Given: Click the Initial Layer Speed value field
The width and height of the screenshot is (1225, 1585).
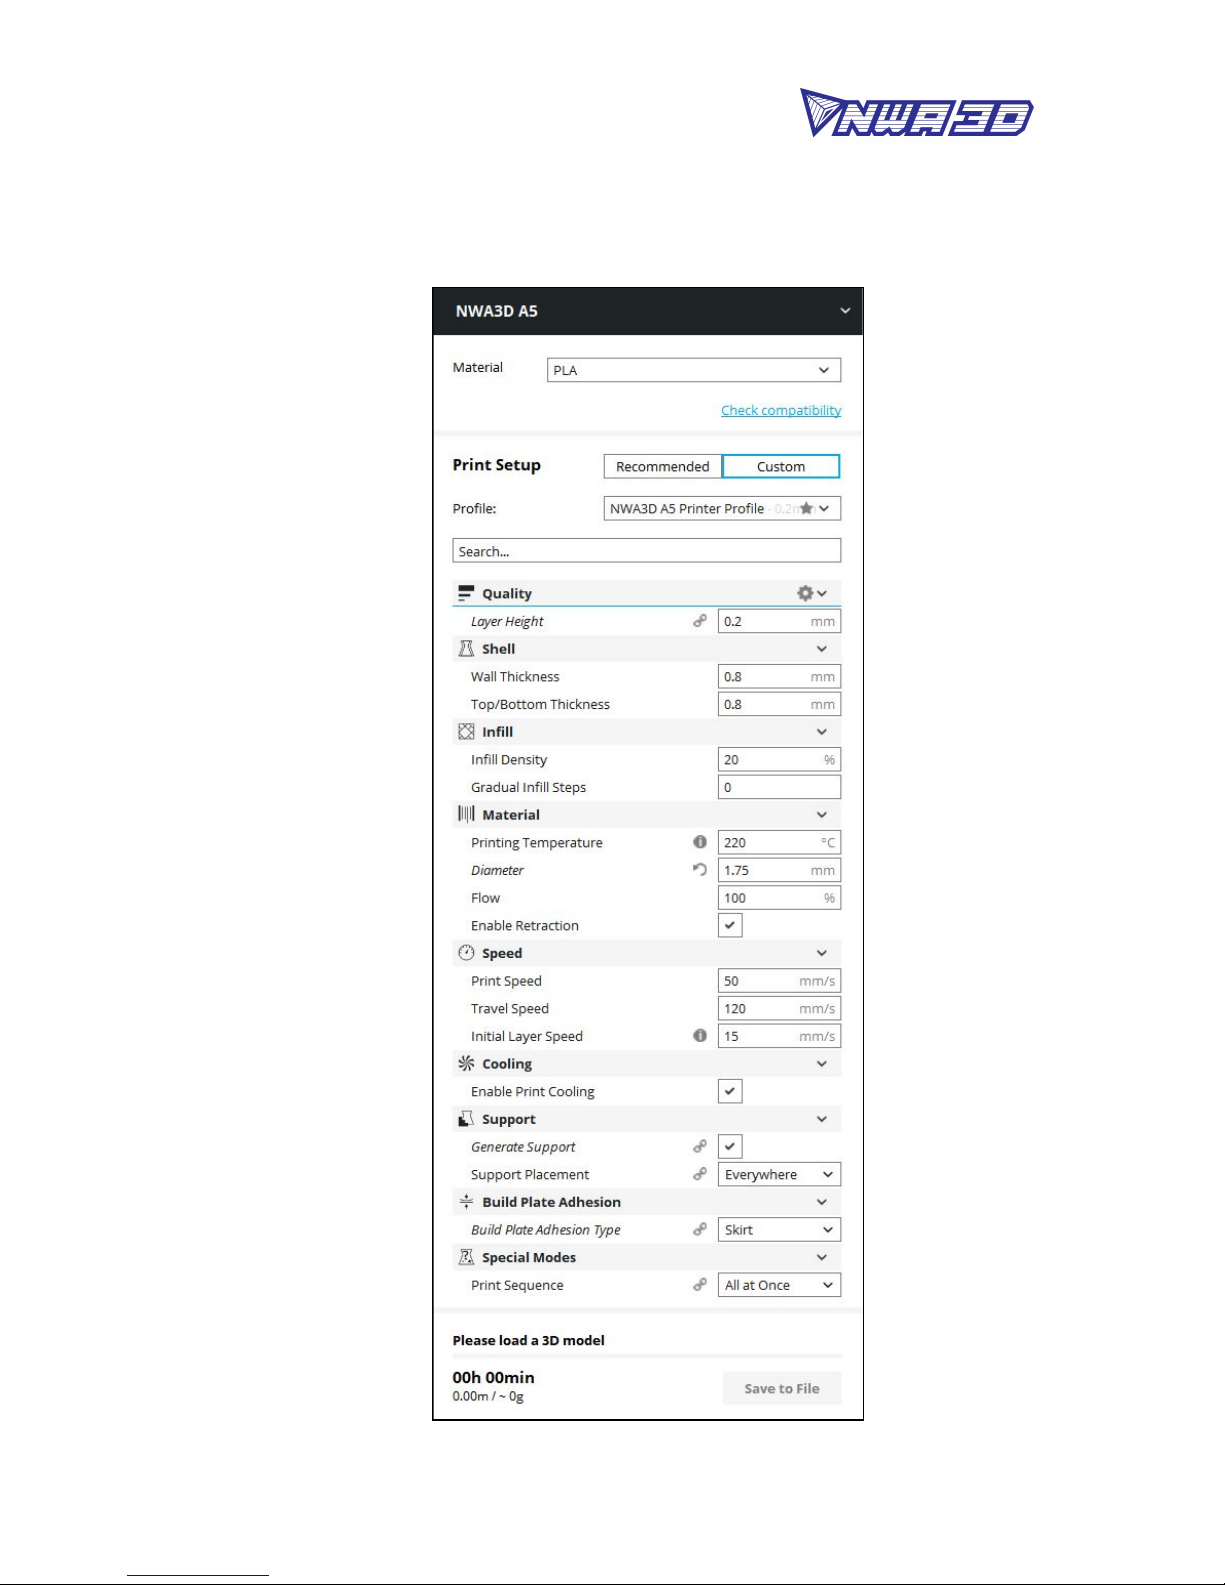Looking at the screenshot, I should (779, 1036).
